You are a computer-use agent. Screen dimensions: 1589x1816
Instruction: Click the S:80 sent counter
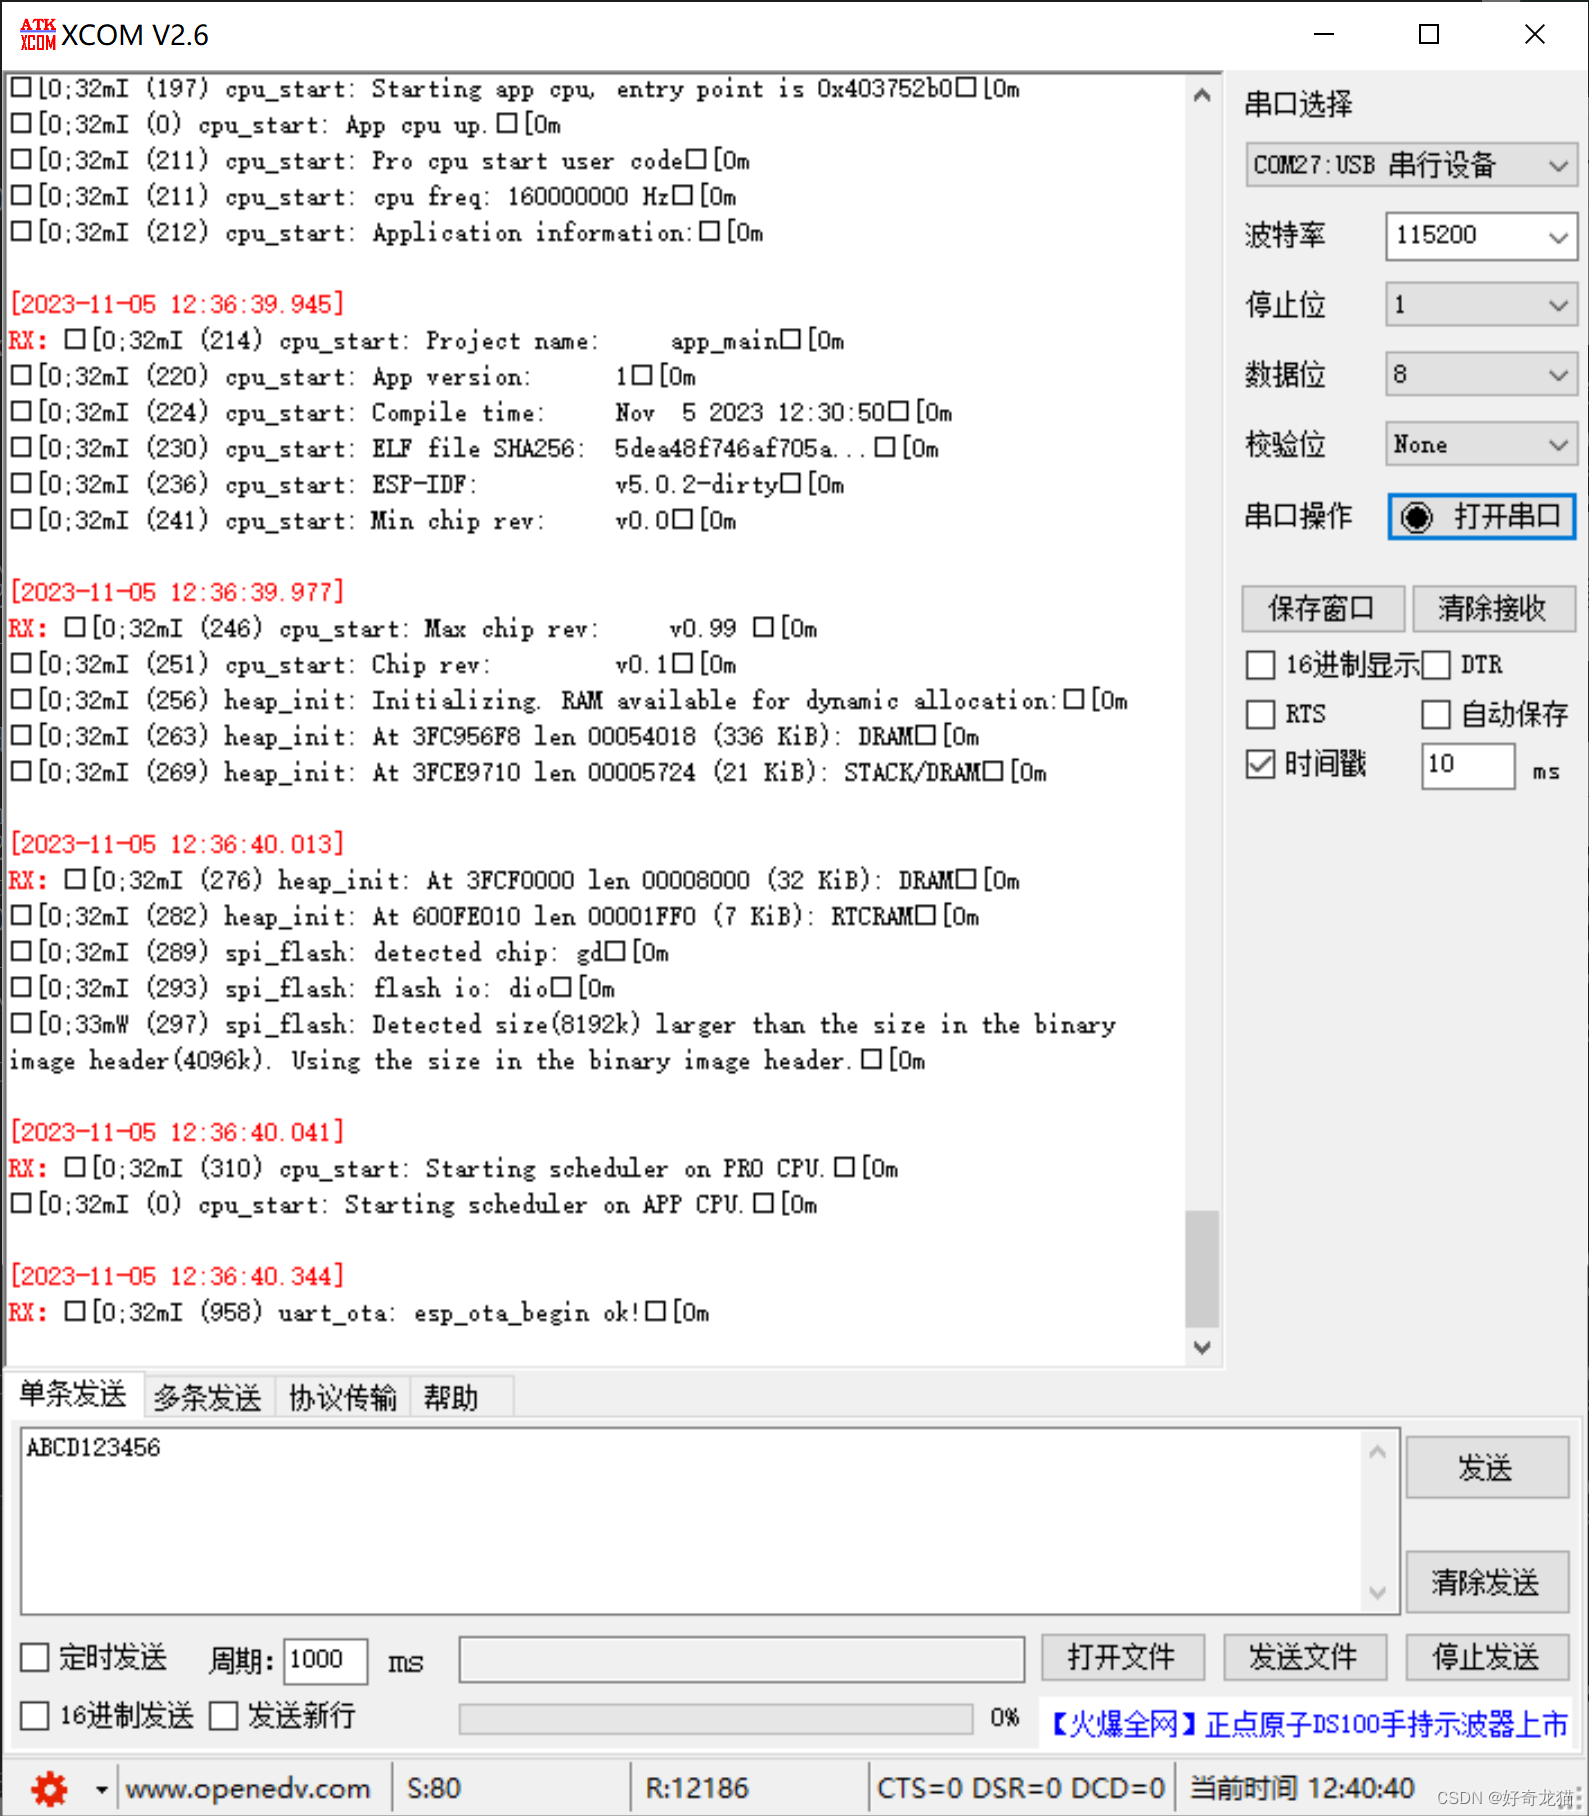coord(433,1788)
